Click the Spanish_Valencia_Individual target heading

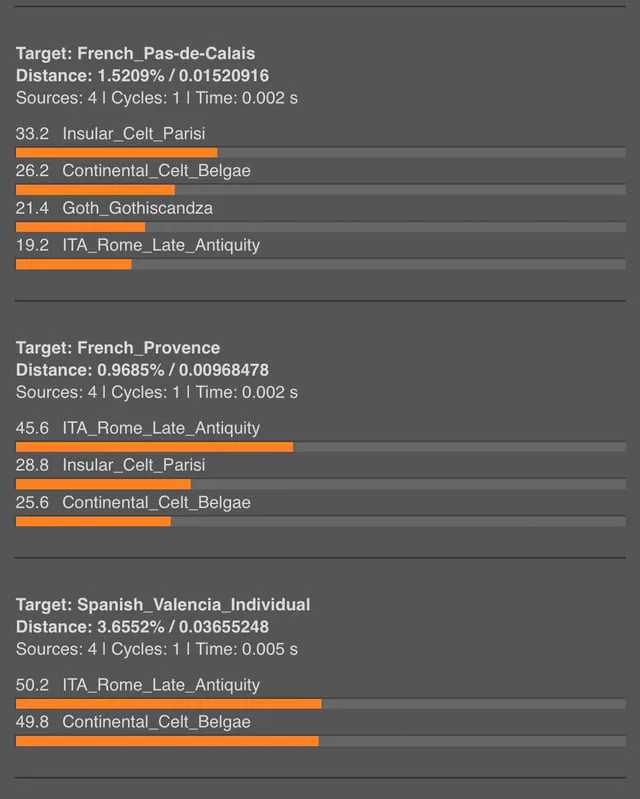point(163,605)
